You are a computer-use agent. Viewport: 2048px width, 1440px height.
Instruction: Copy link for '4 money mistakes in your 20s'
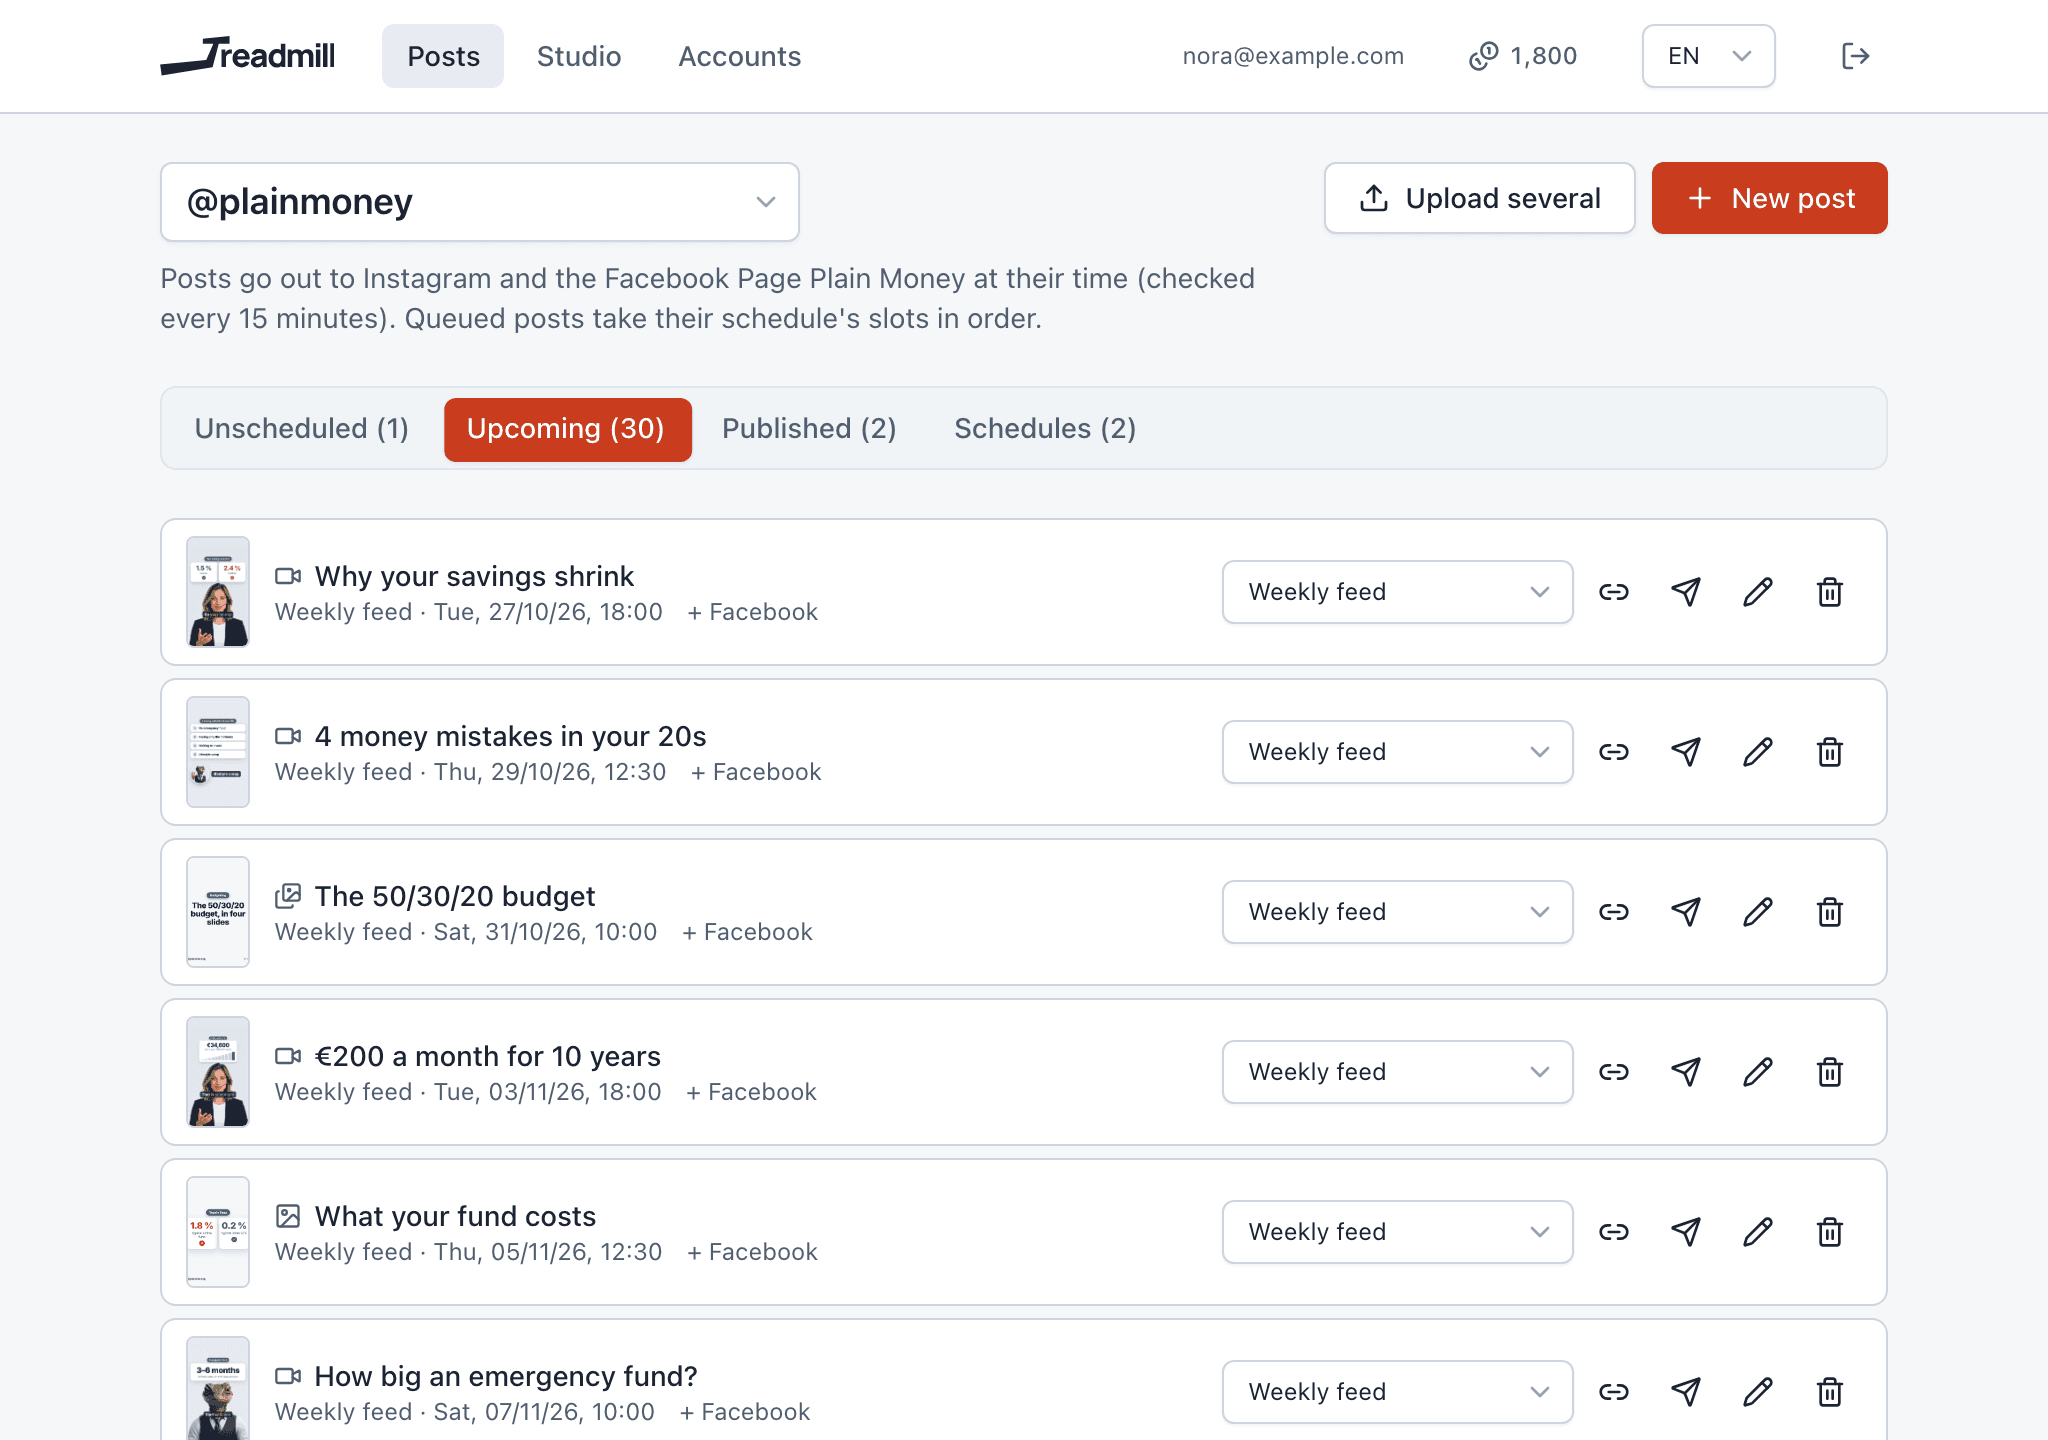pyautogui.click(x=1614, y=752)
